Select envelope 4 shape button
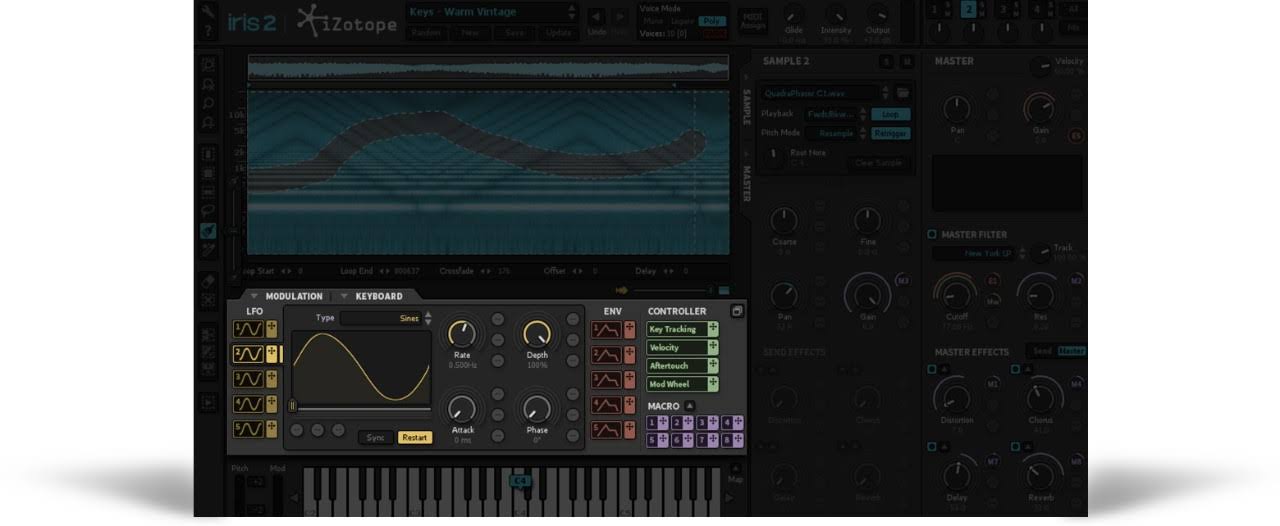The image size is (1280, 526). [x=606, y=404]
